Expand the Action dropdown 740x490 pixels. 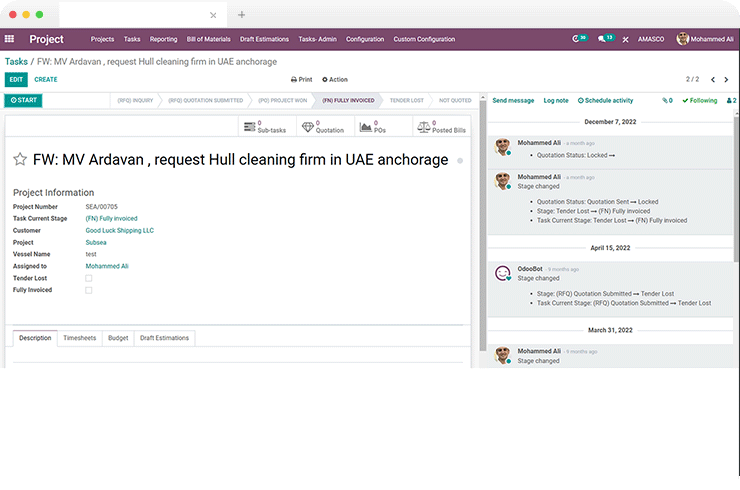point(335,79)
